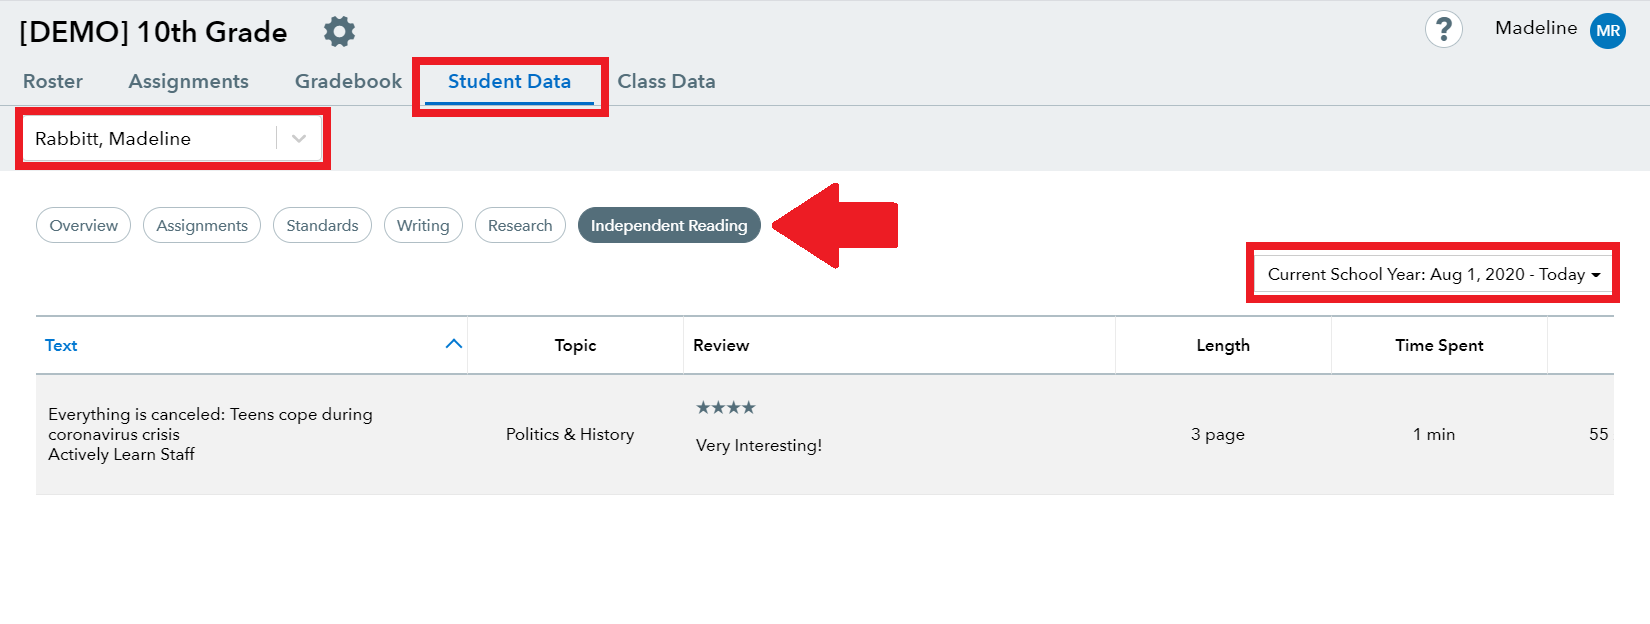Select the Student Data tab

click(x=509, y=82)
